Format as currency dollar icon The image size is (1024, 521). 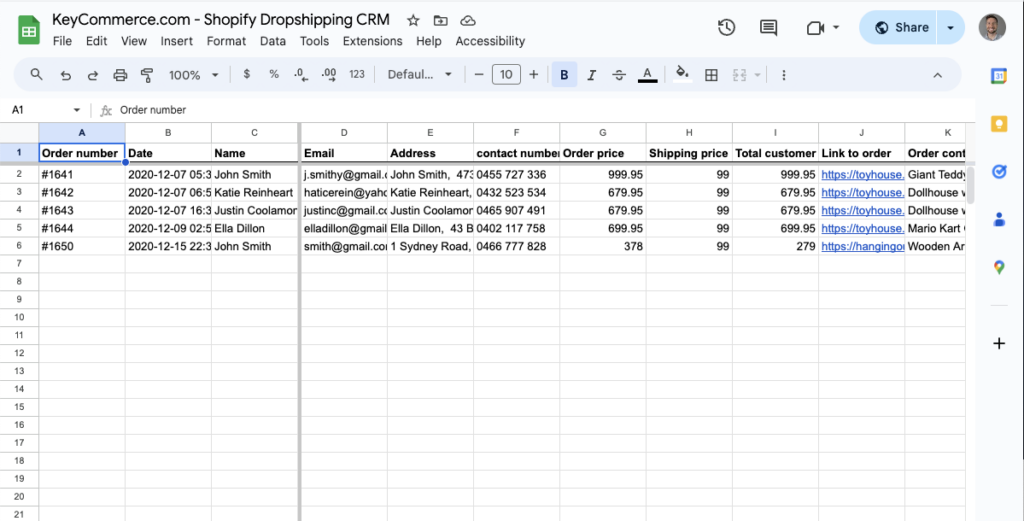[246, 74]
